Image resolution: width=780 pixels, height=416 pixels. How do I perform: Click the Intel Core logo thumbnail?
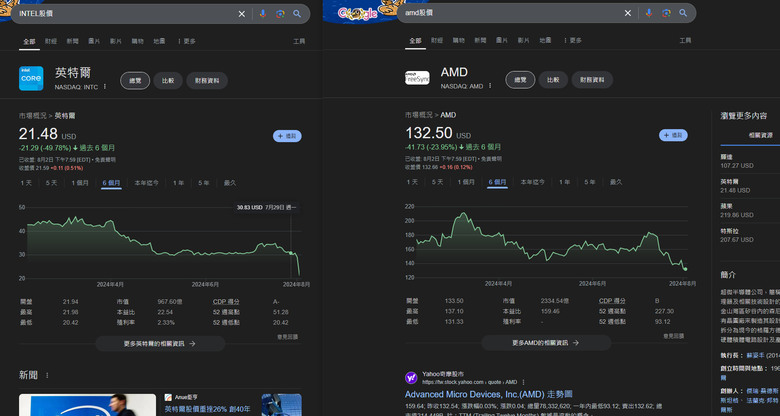coord(31,79)
